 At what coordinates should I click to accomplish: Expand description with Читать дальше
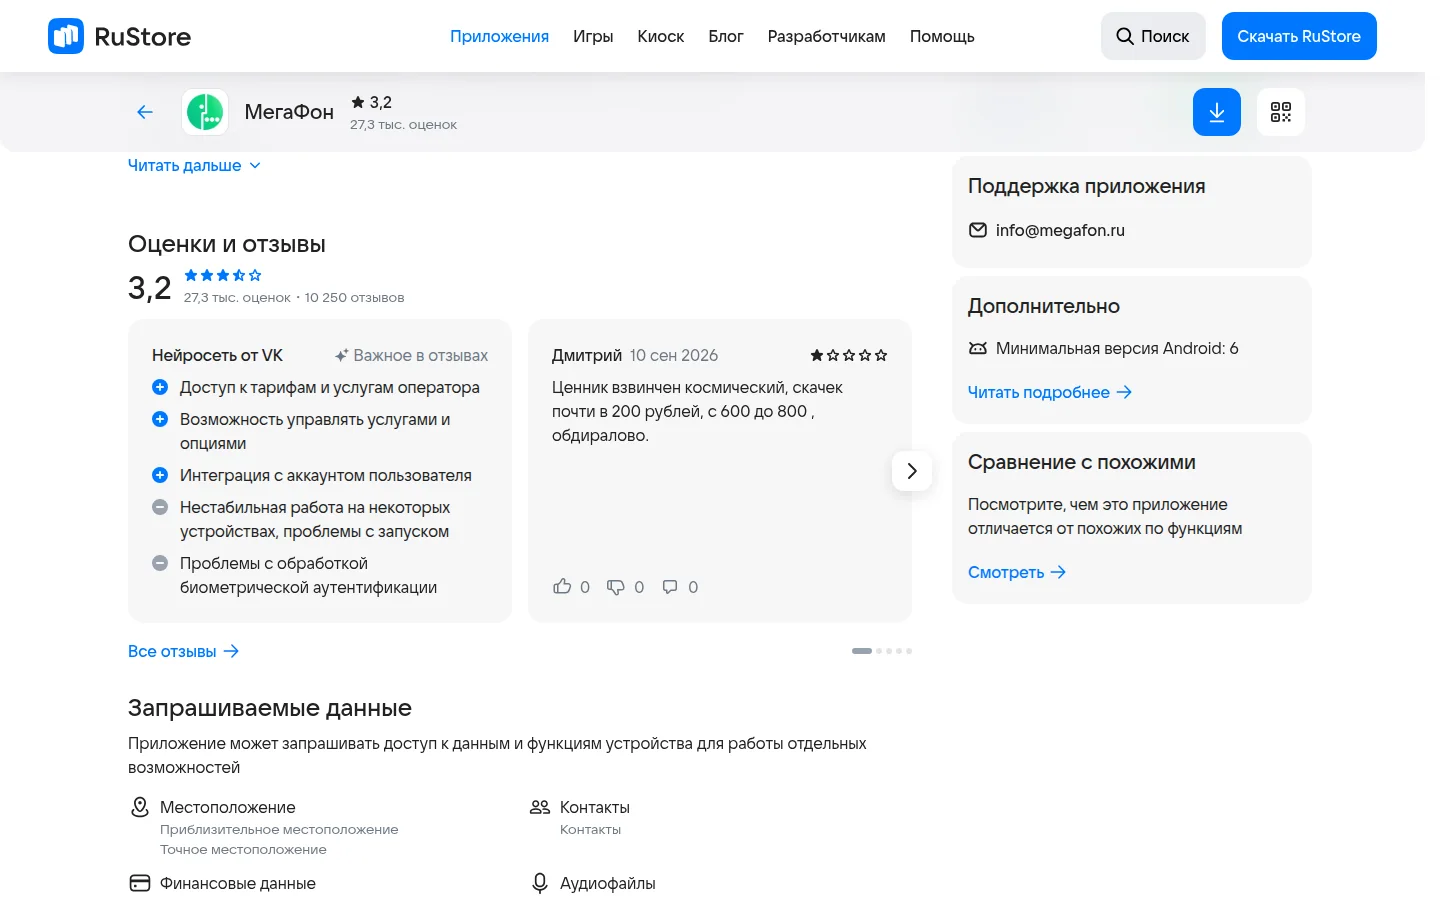[194, 165]
